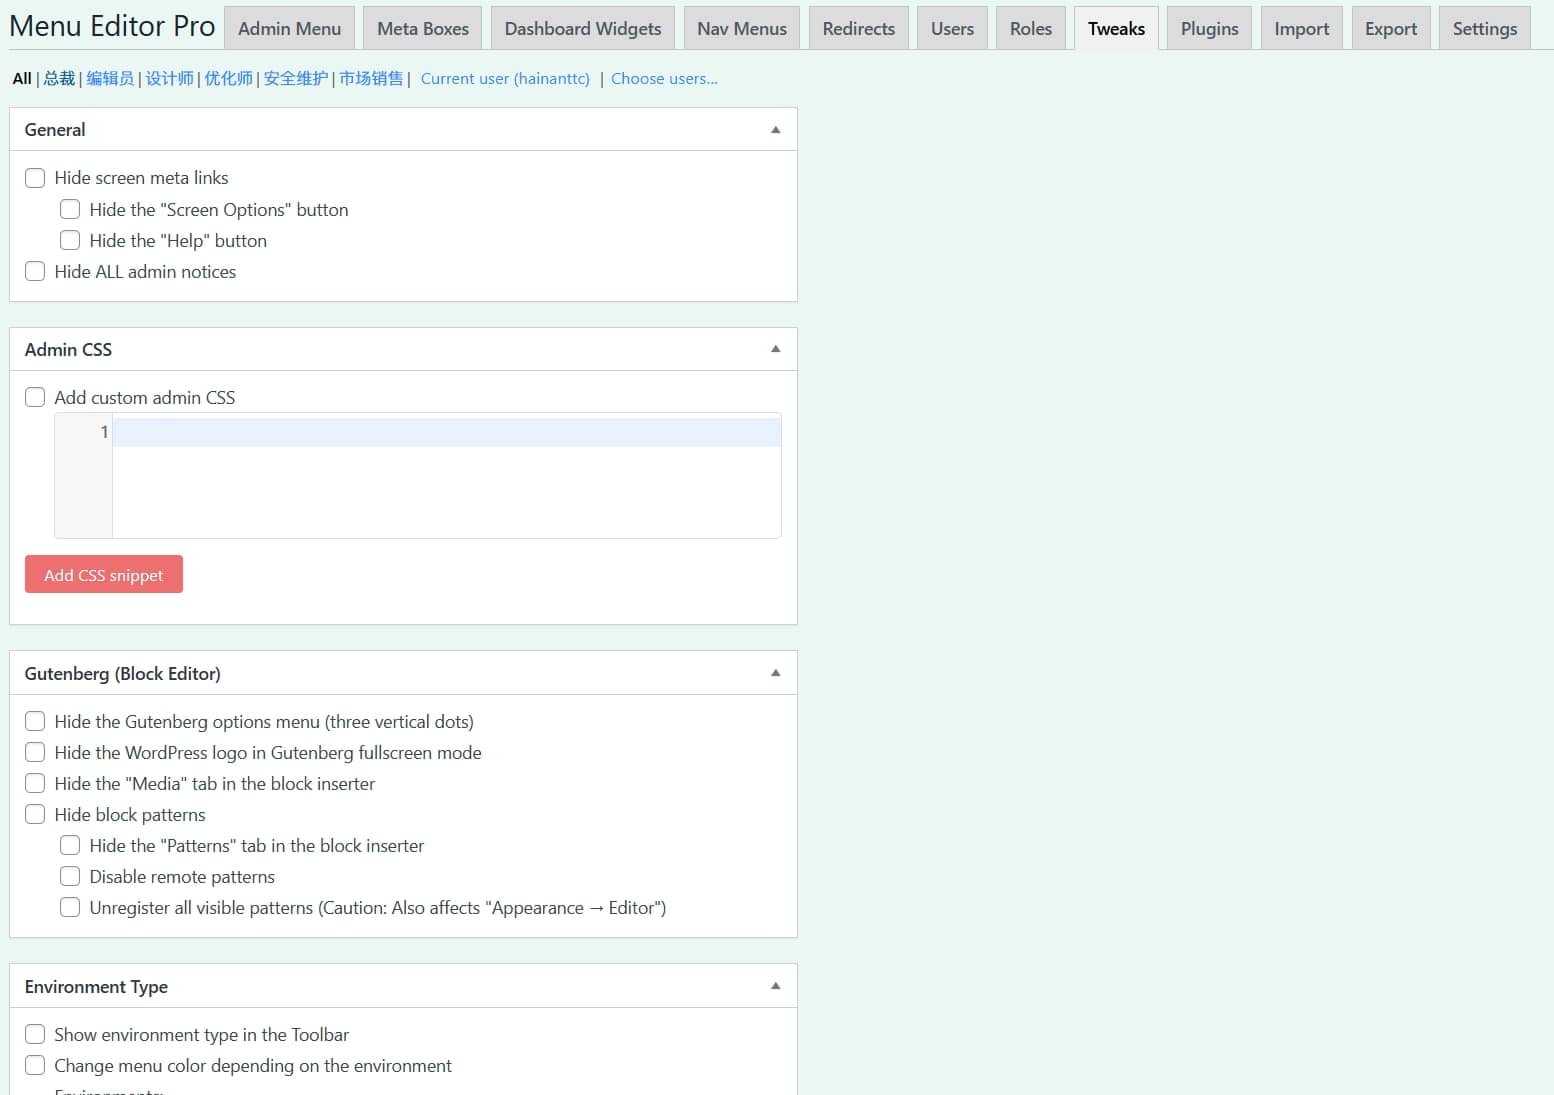
Task: Collapse the General section
Action: [775, 130]
